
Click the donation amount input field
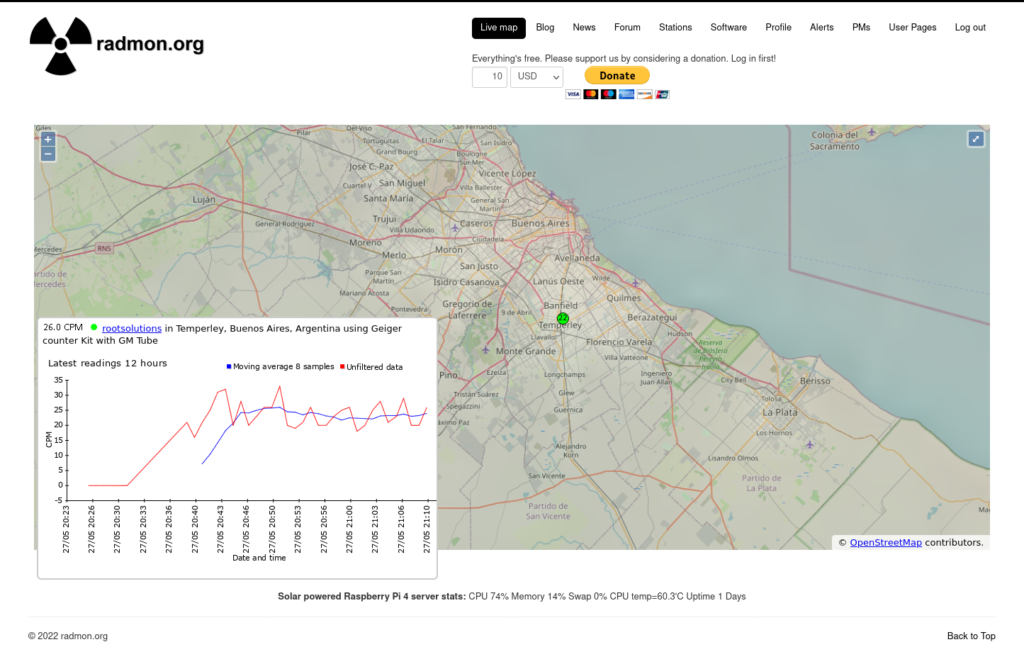point(489,77)
